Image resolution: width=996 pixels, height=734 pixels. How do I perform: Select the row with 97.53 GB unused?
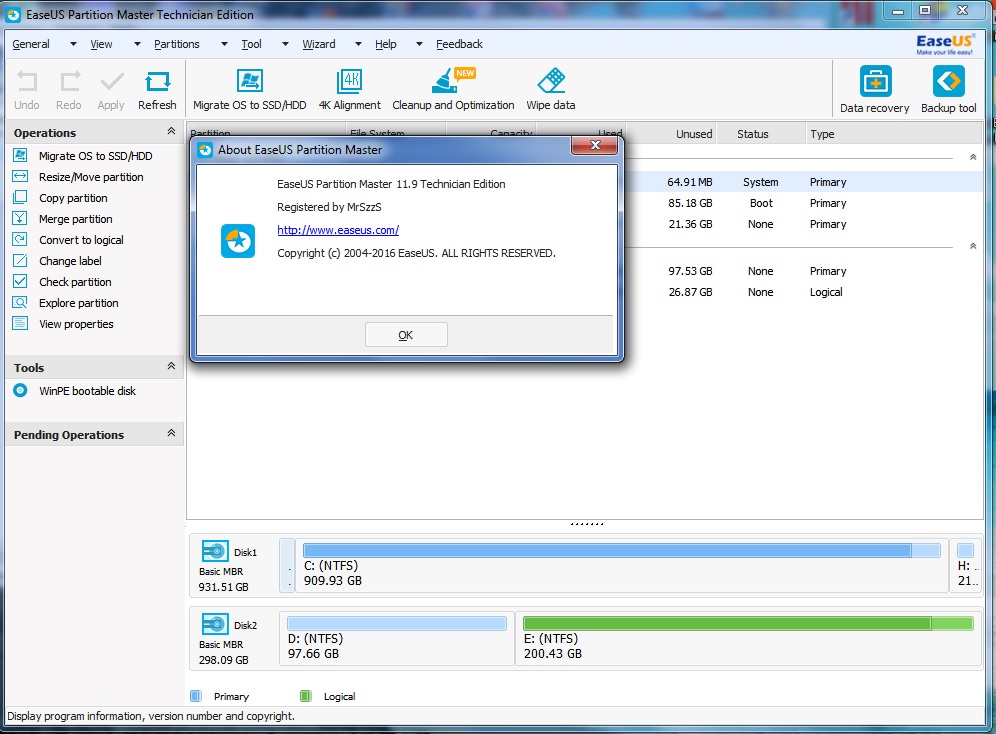803,271
